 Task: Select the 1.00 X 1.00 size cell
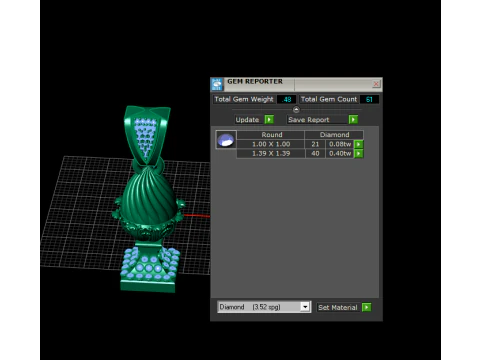271,144
